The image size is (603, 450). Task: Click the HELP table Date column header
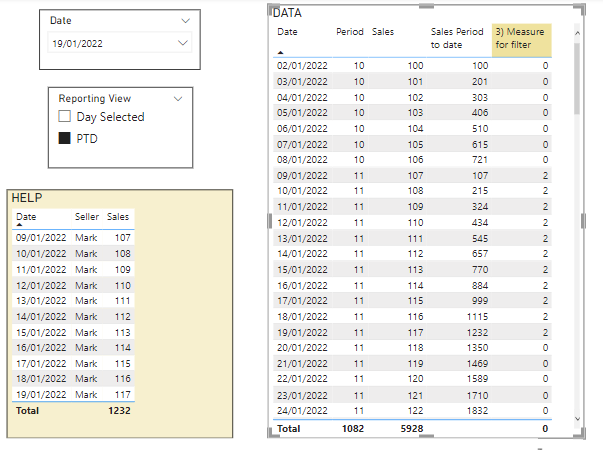(x=26, y=217)
